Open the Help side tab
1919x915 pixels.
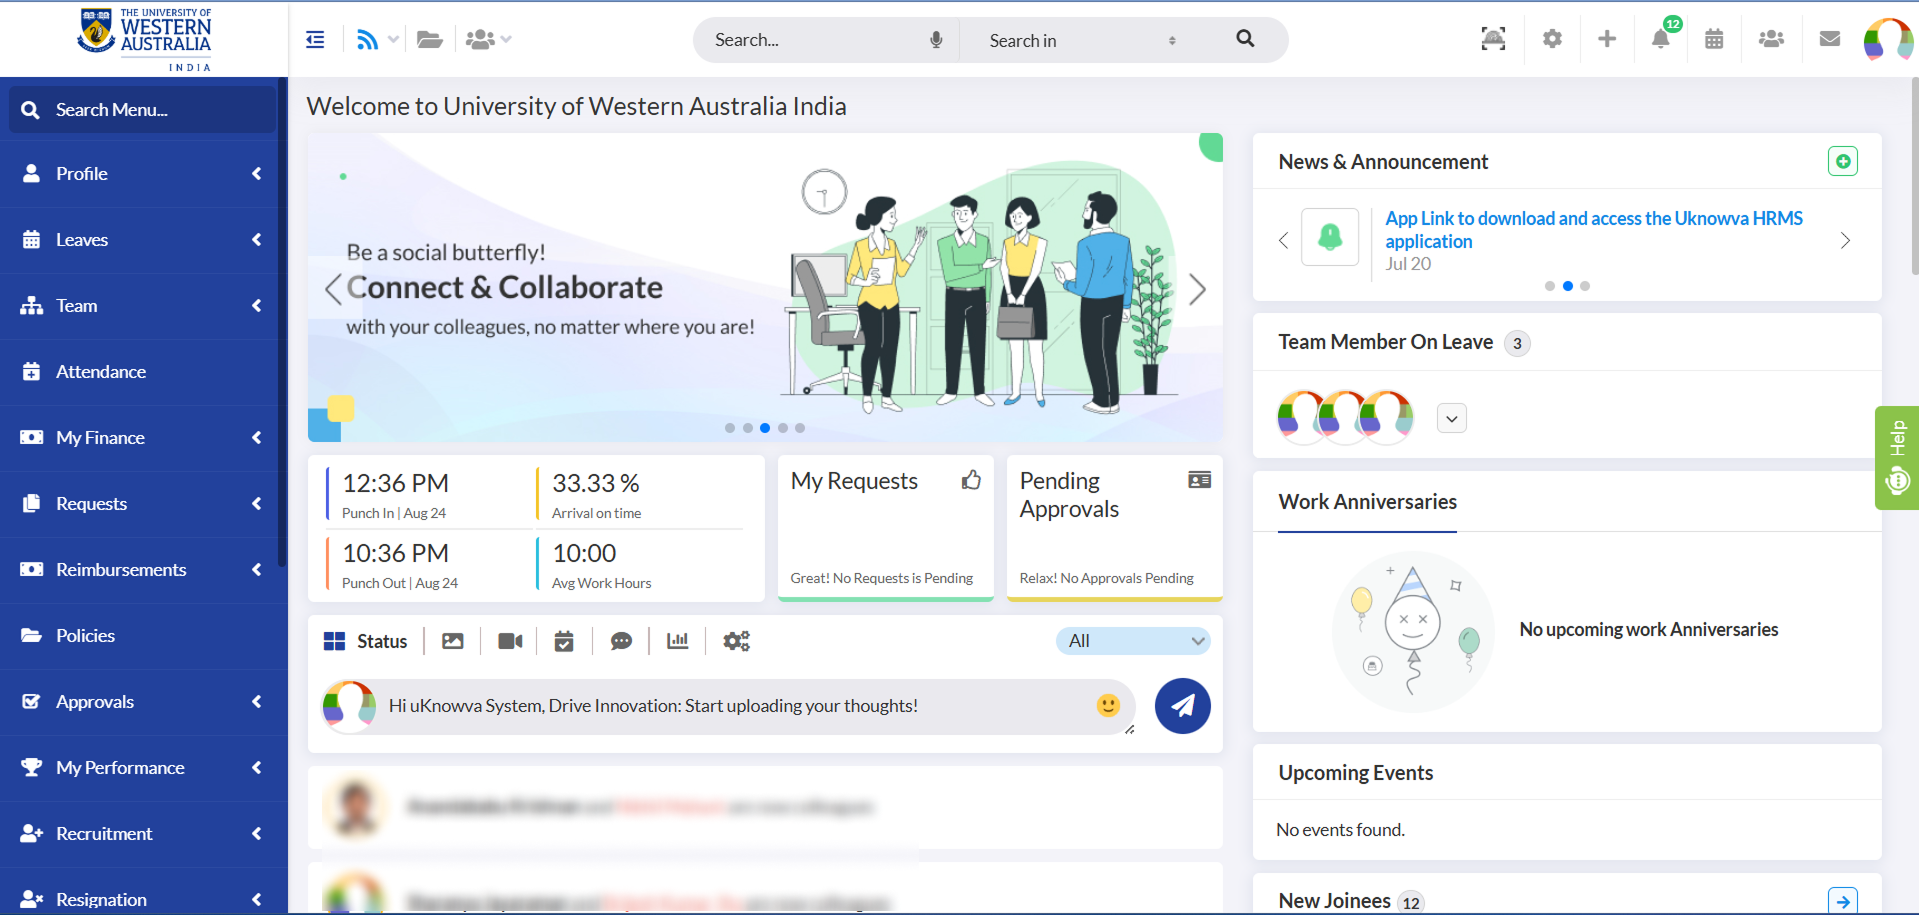click(x=1897, y=458)
